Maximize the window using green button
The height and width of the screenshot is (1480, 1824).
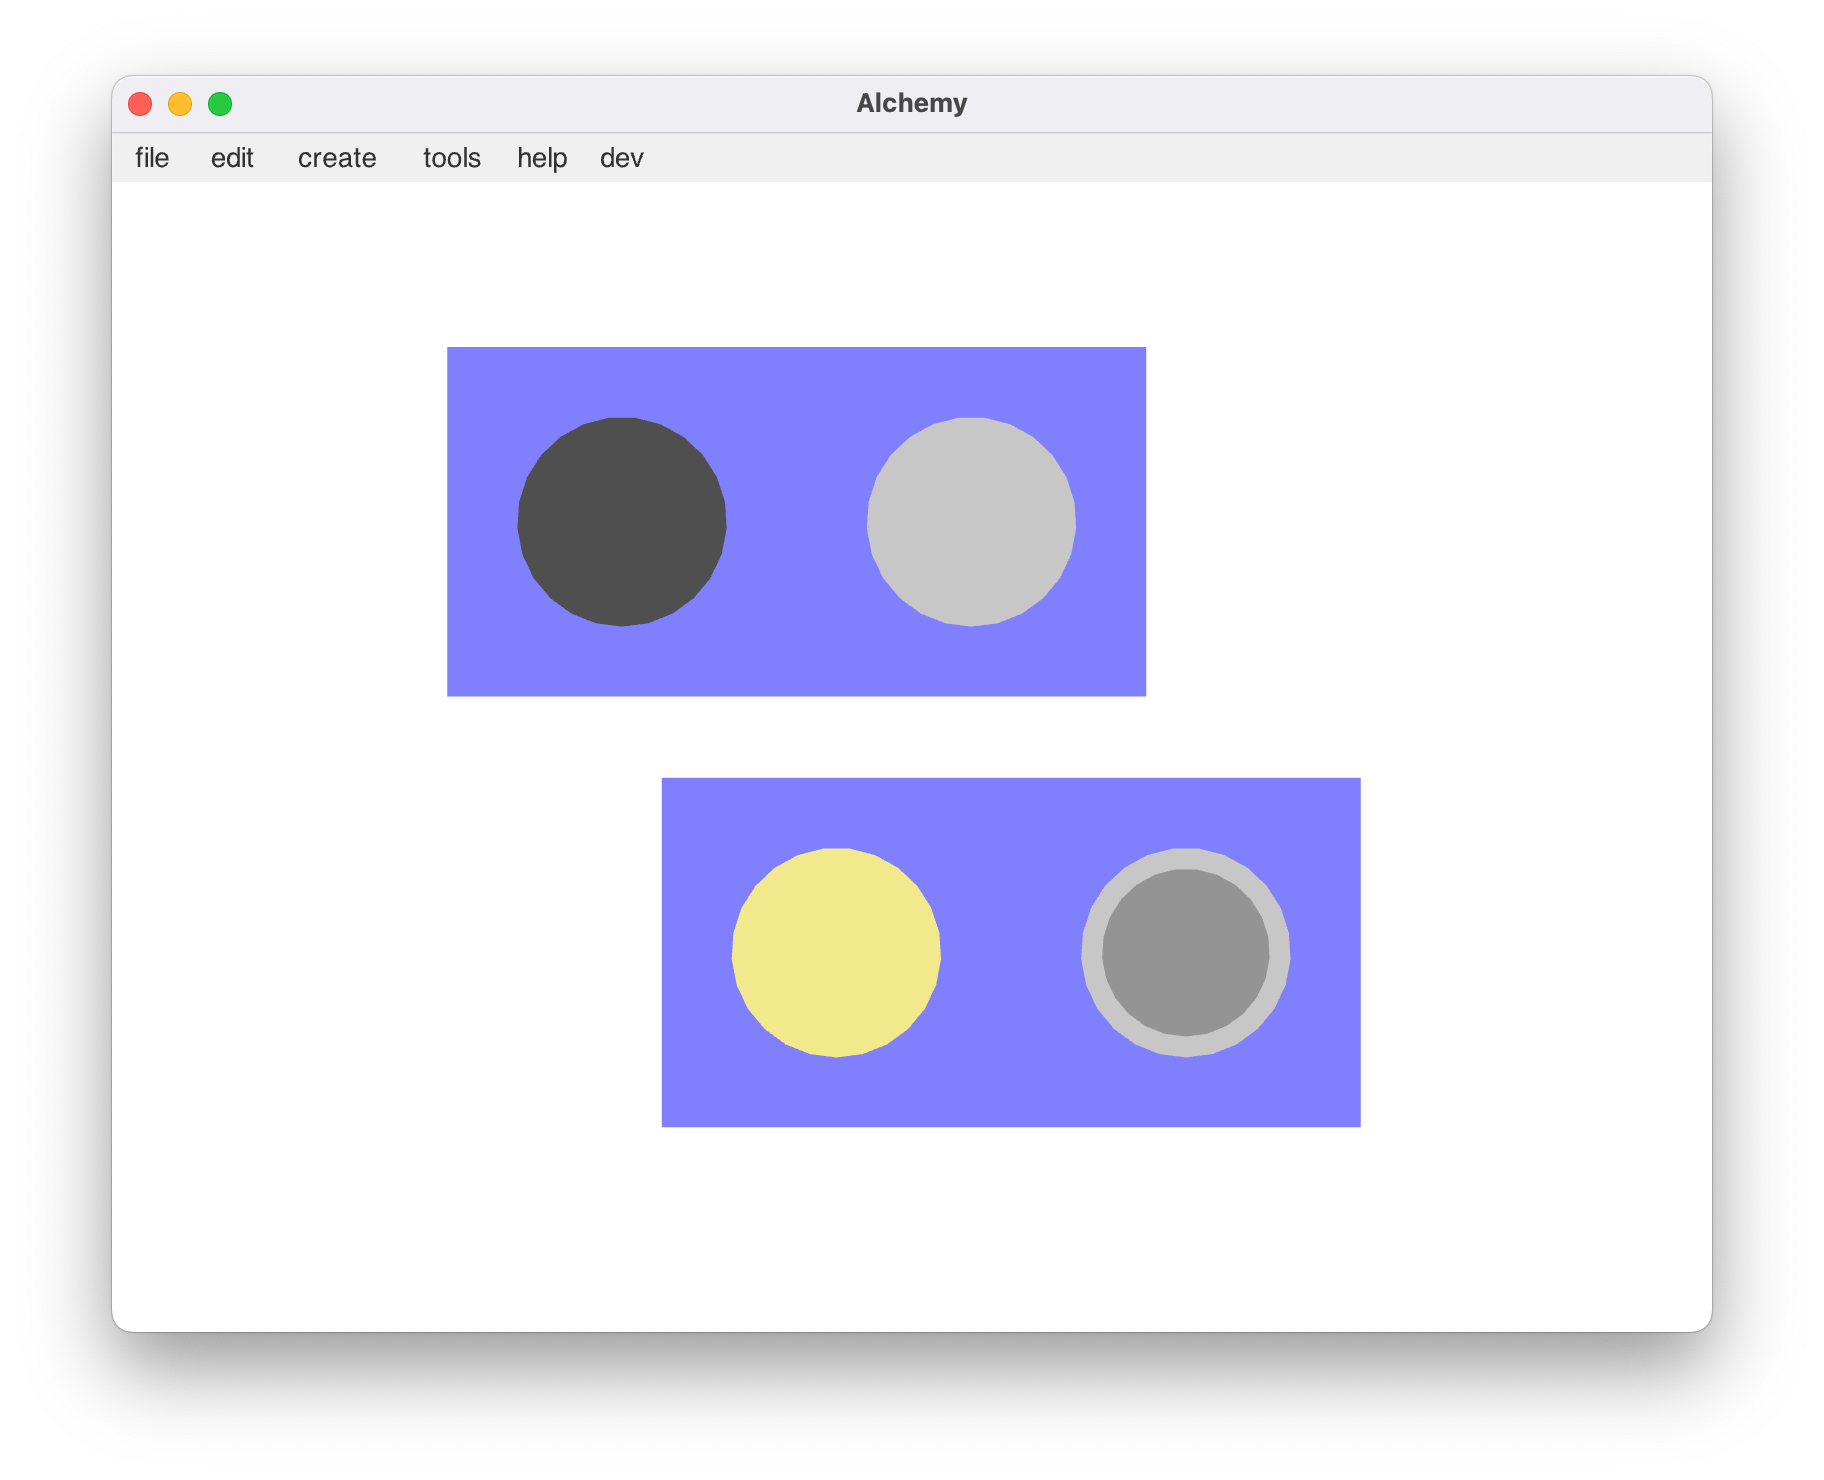pos(220,104)
